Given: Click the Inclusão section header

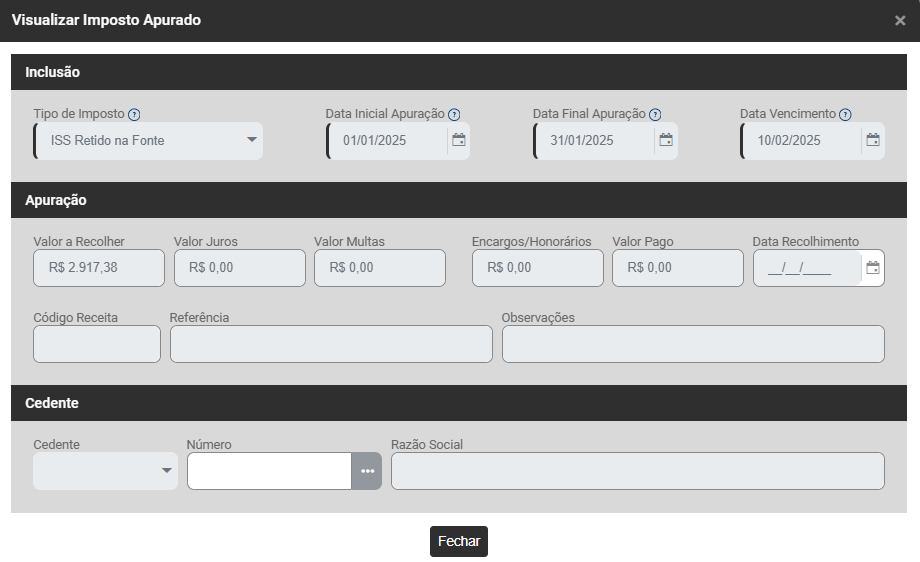Looking at the screenshot, I should (x=459, y=72).
